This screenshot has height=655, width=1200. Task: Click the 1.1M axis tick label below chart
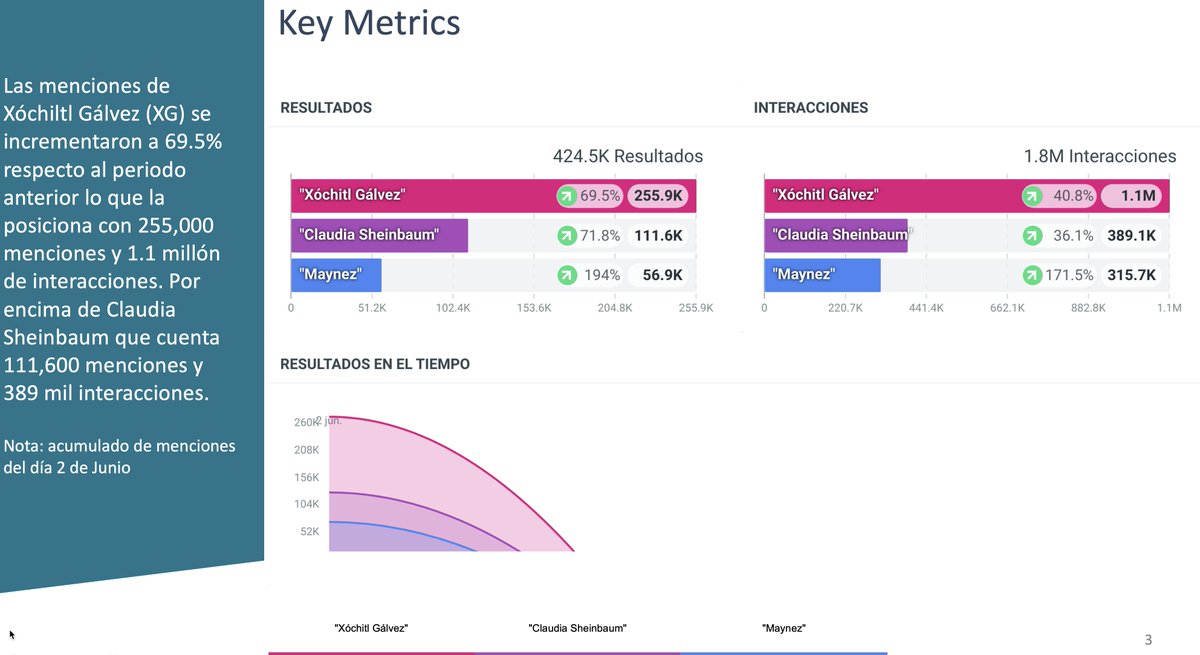pyautogui.click(x=1169, y=308)
